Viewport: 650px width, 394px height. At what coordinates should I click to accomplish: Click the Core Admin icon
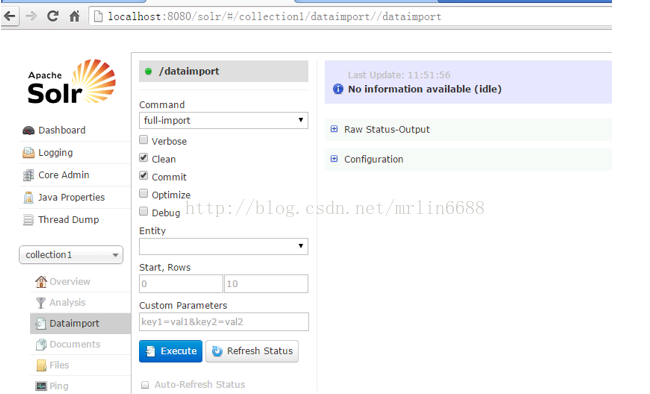(28, 175)
